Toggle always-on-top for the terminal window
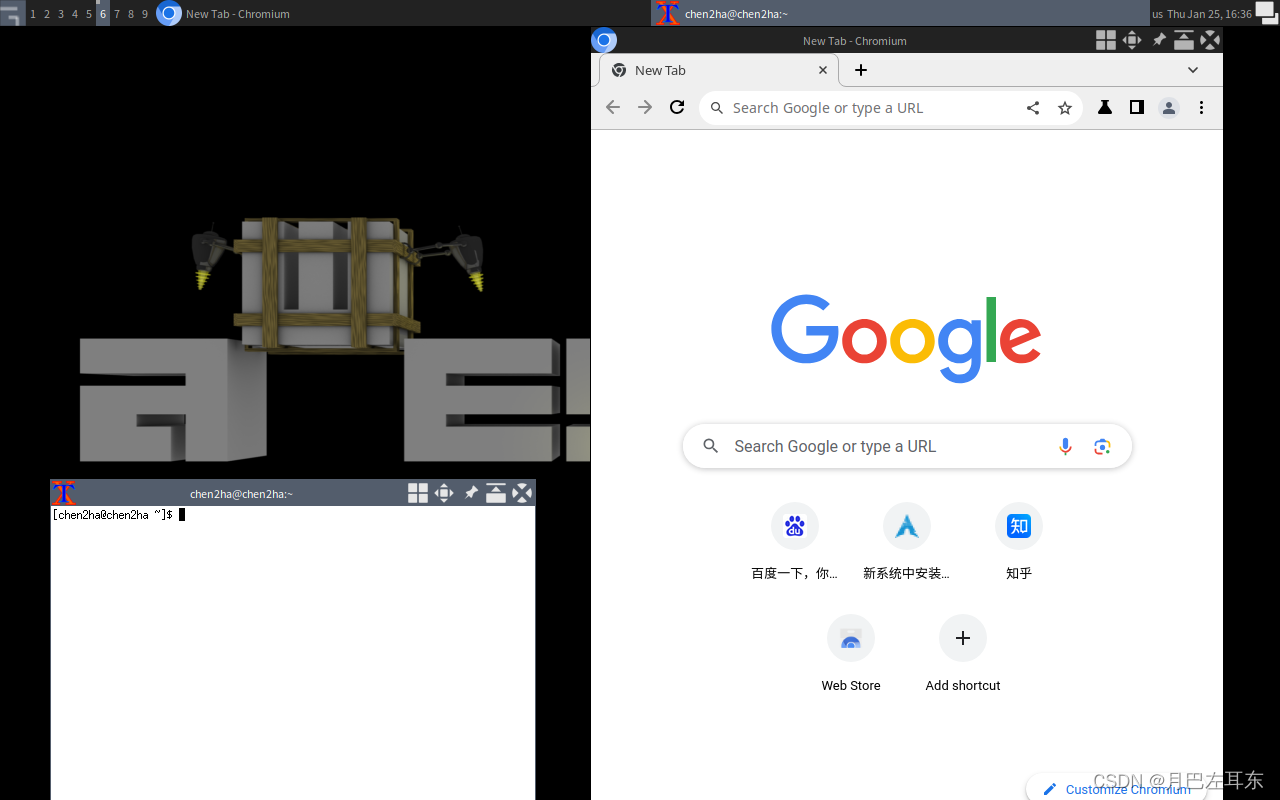This screenshot has width=1280, height=800. 496,493
